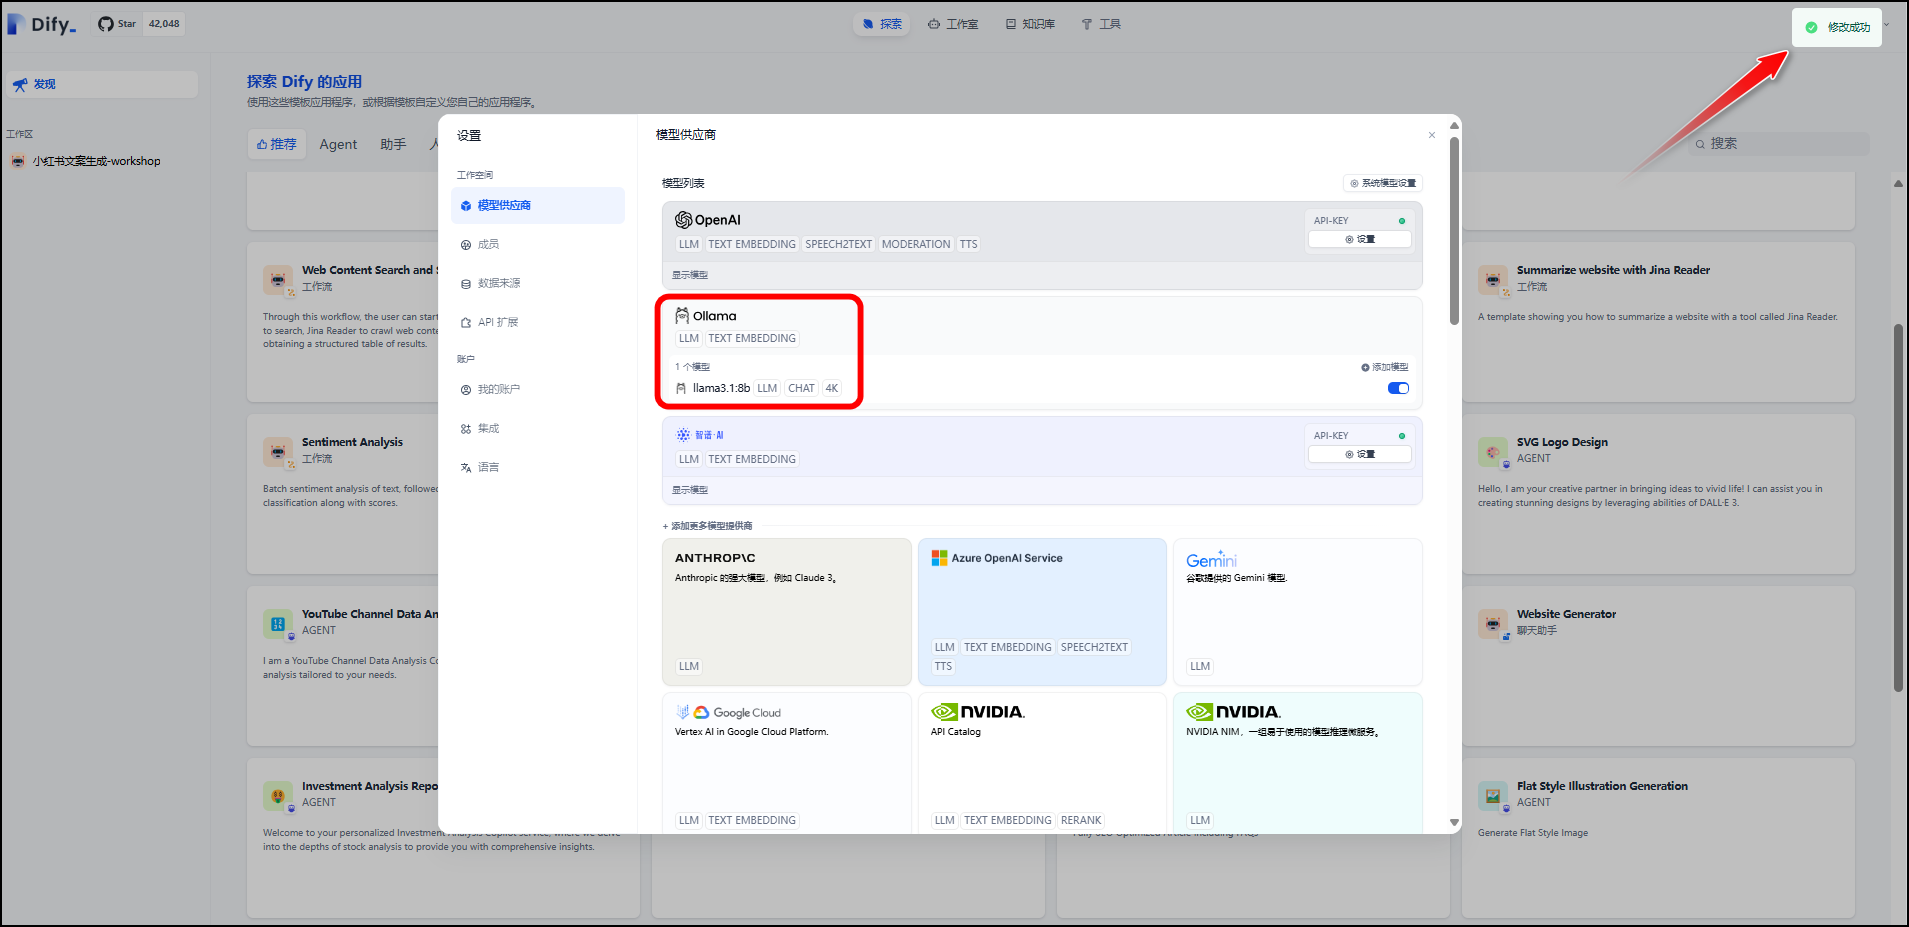Click the 集成 integrations icon
The image size is (1909, 927).
tap(466, 429)
